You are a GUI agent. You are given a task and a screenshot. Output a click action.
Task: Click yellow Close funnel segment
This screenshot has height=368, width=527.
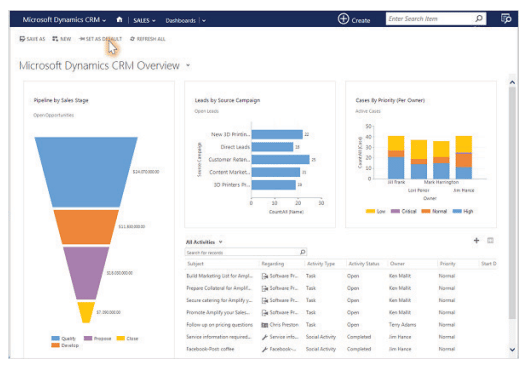(x=86, y=312)
